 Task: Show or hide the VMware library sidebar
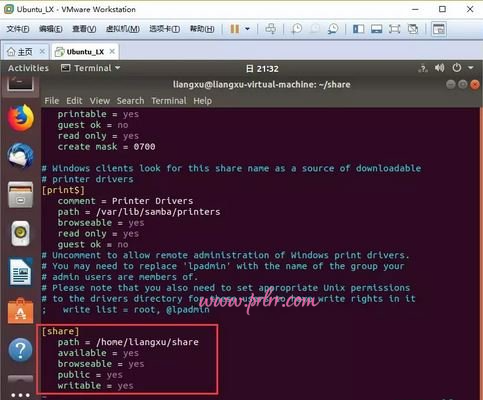358,29
